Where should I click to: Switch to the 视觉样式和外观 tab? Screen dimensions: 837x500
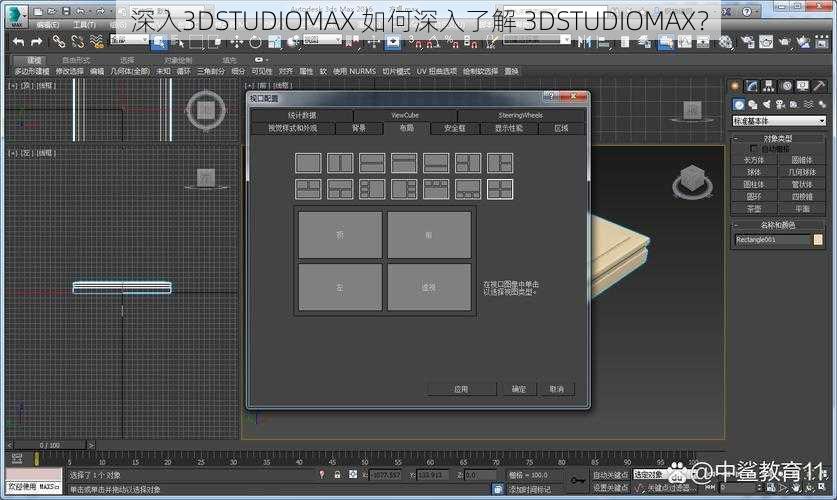293,128
